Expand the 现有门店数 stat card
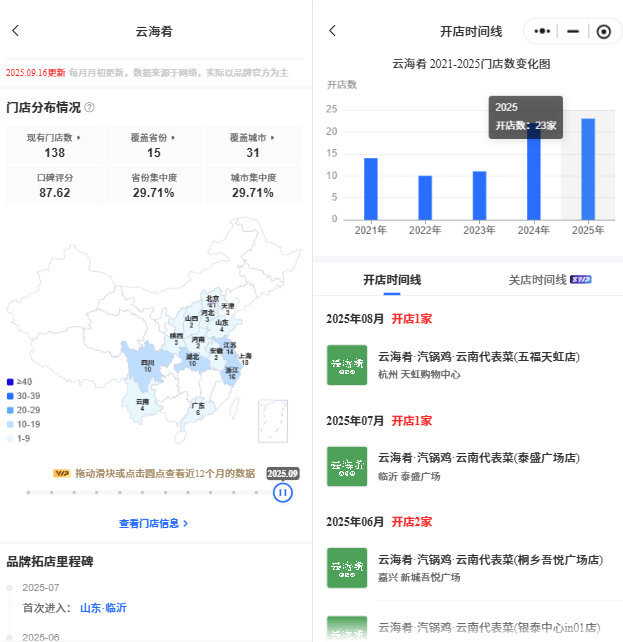Screen dimensions: 623x642 pos(54,145)
